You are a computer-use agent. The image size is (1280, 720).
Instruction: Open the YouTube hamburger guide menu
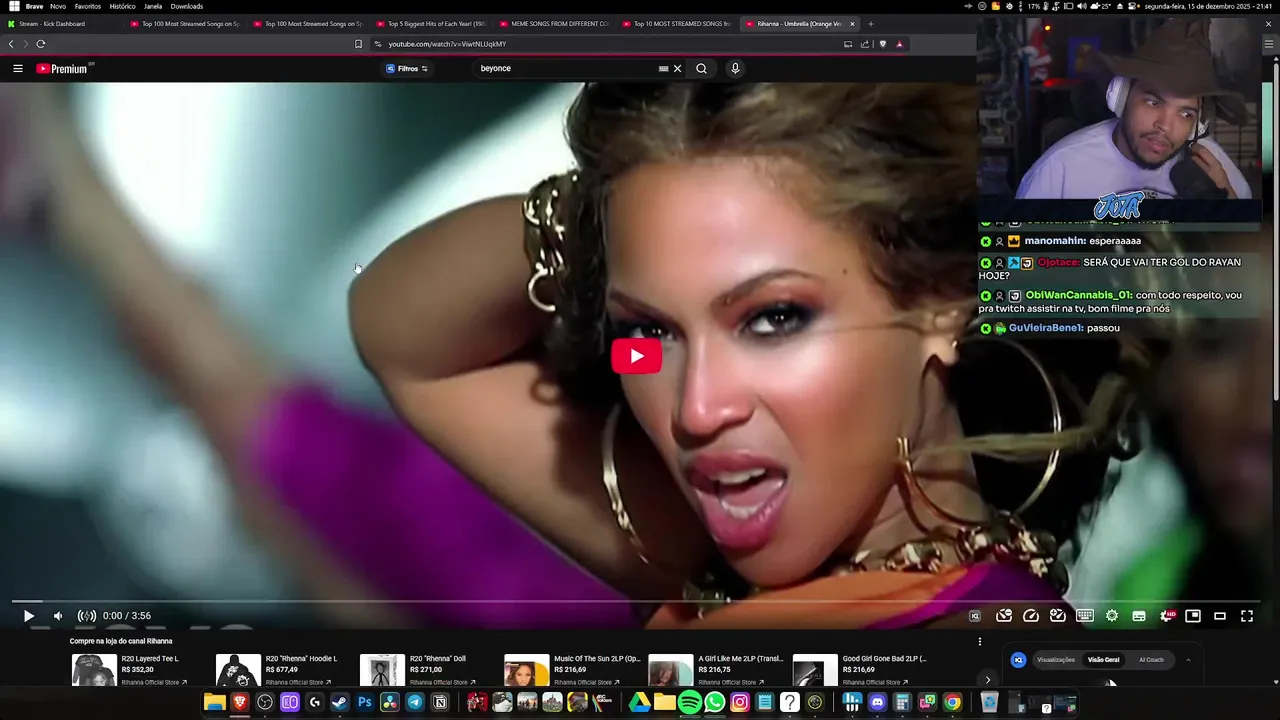tap(18, 69)
